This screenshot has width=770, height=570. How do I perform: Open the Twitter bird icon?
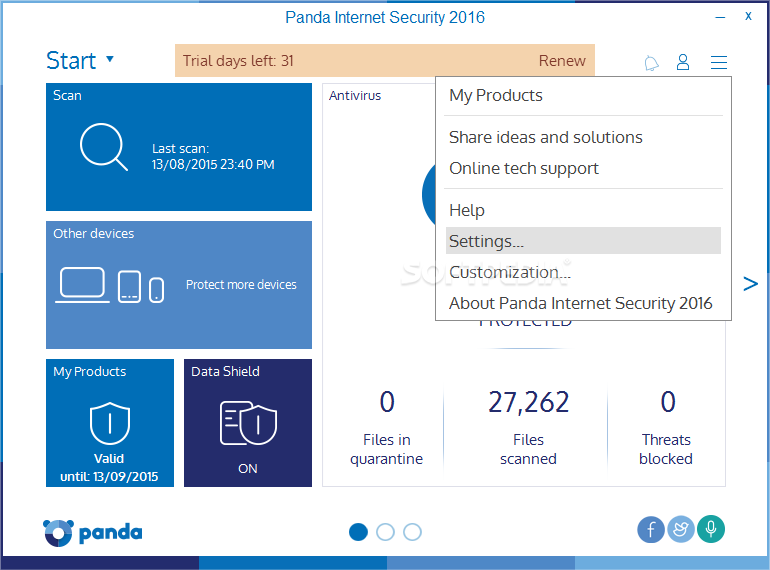[681, 529]
